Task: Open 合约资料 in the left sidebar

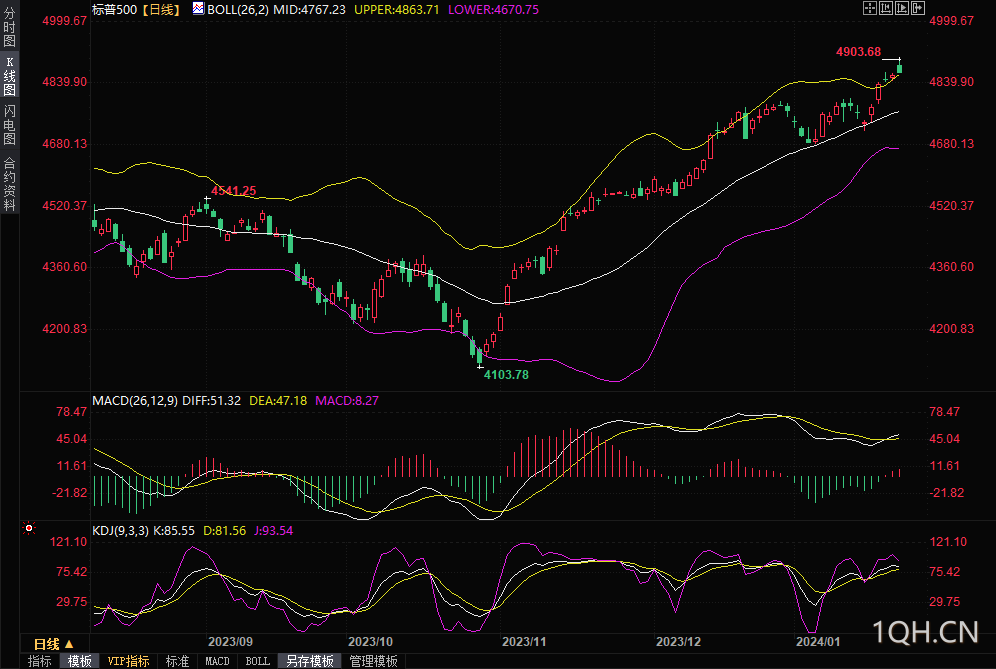Action: pyautogui.click(x=9, y=183)
